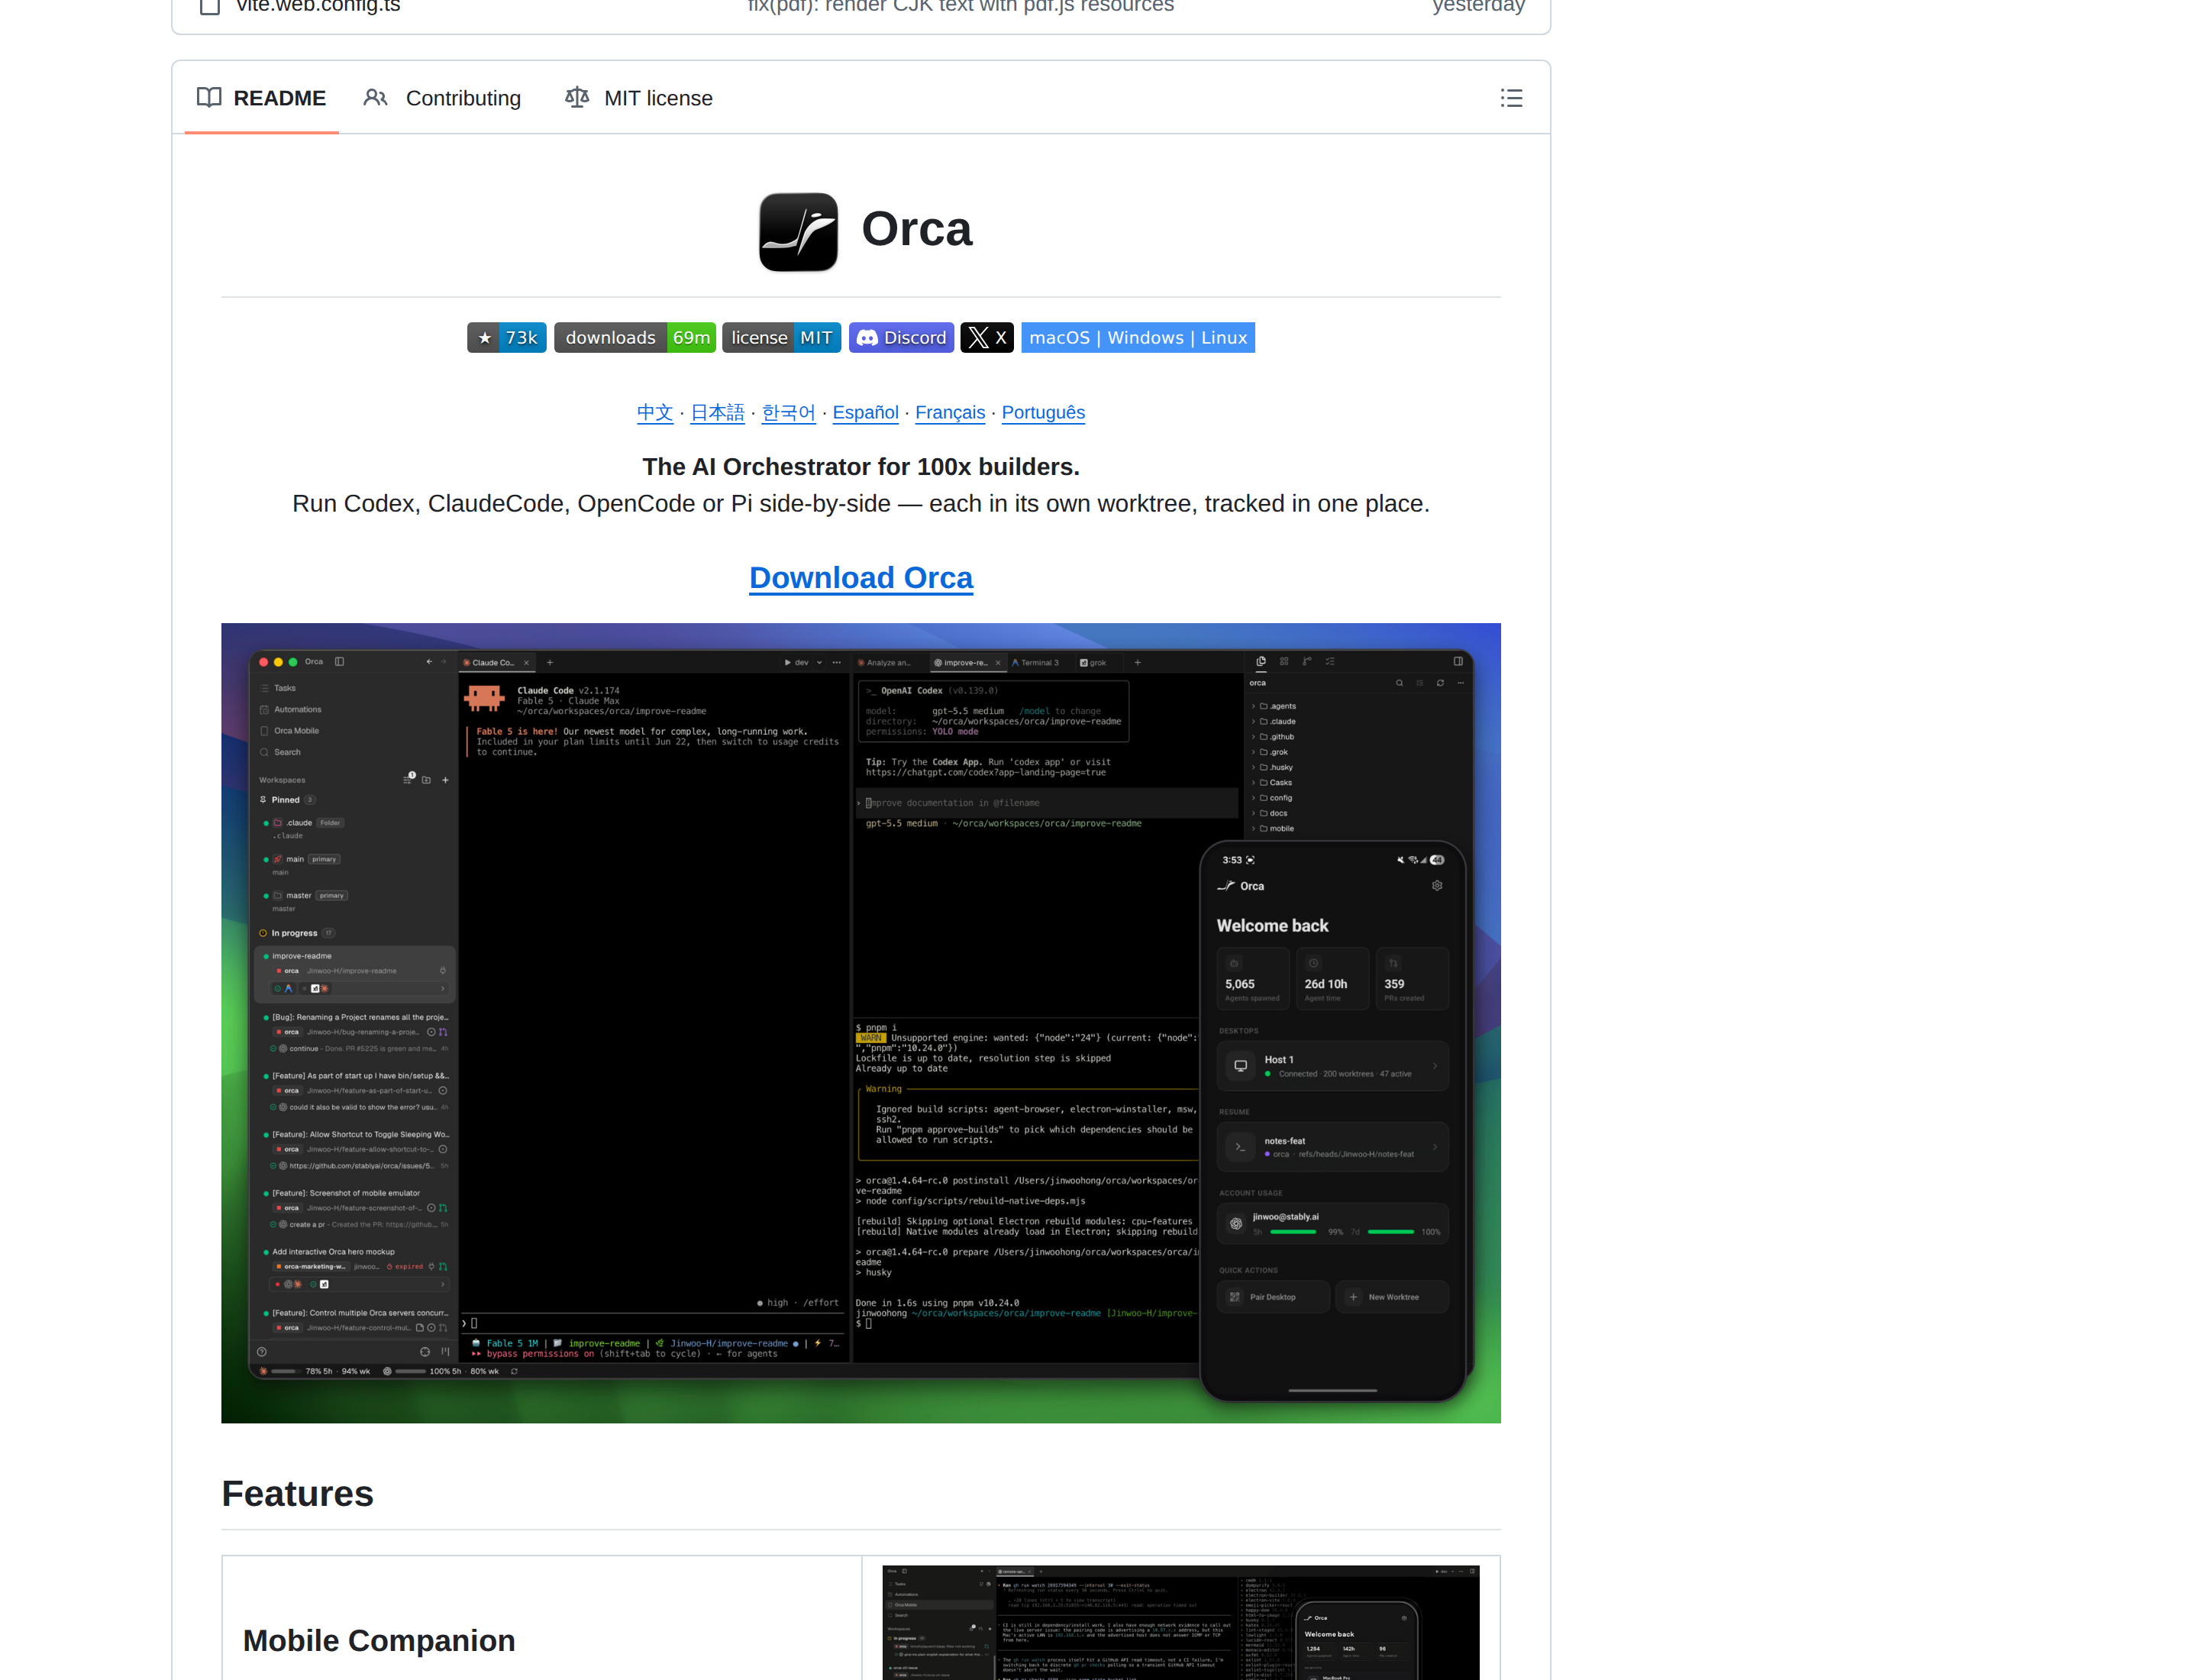Click the Orca app logo image
This screenshot has height=1680, width=2199.
point(798,231)
